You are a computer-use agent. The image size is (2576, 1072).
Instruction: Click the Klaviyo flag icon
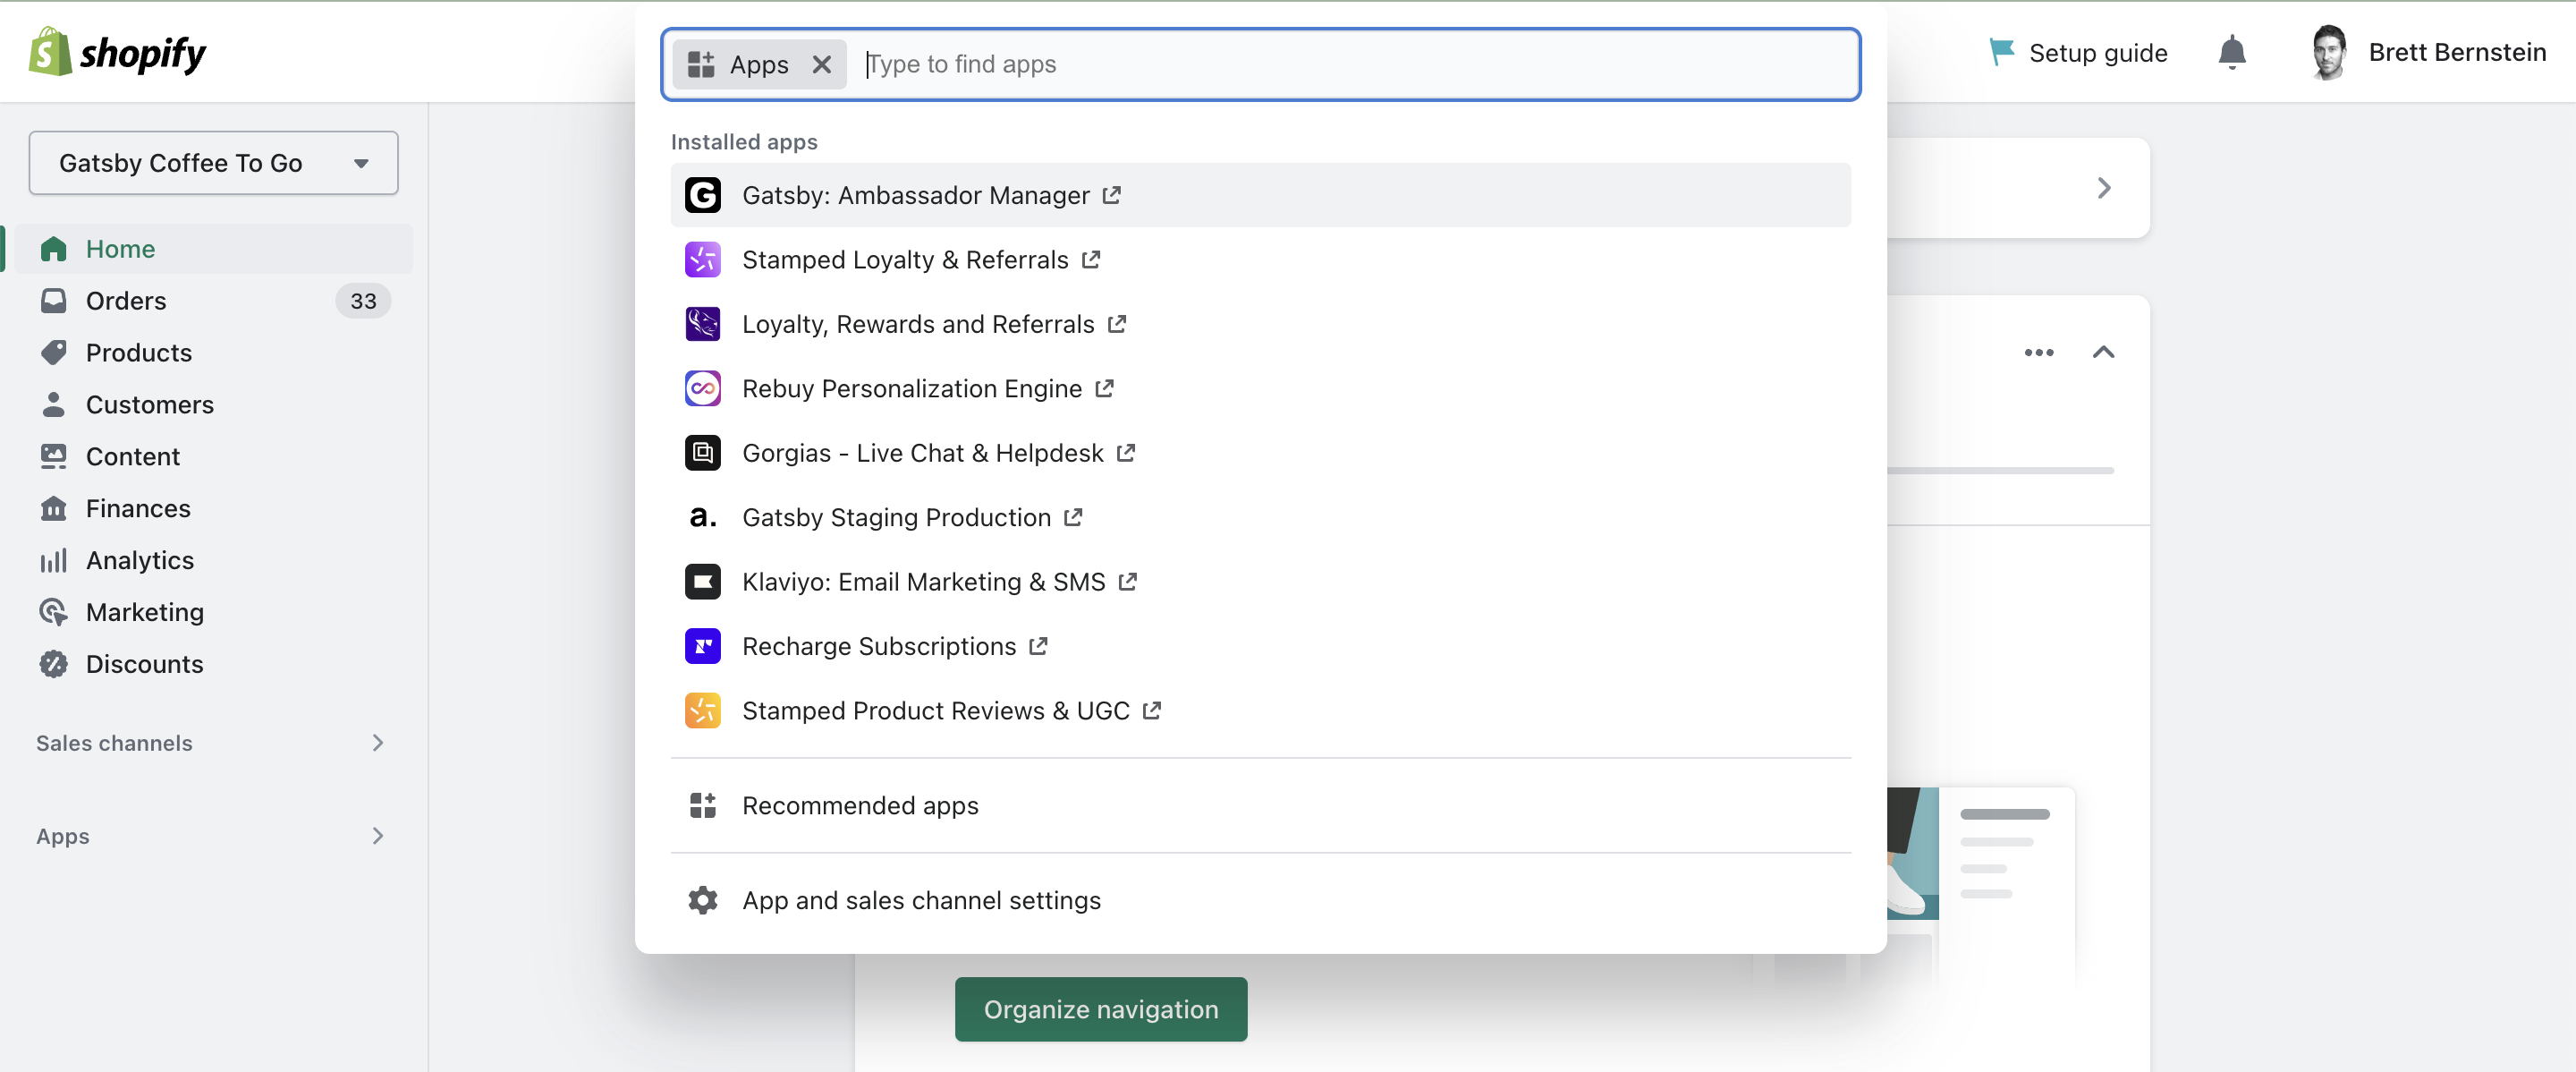(702, 582)
